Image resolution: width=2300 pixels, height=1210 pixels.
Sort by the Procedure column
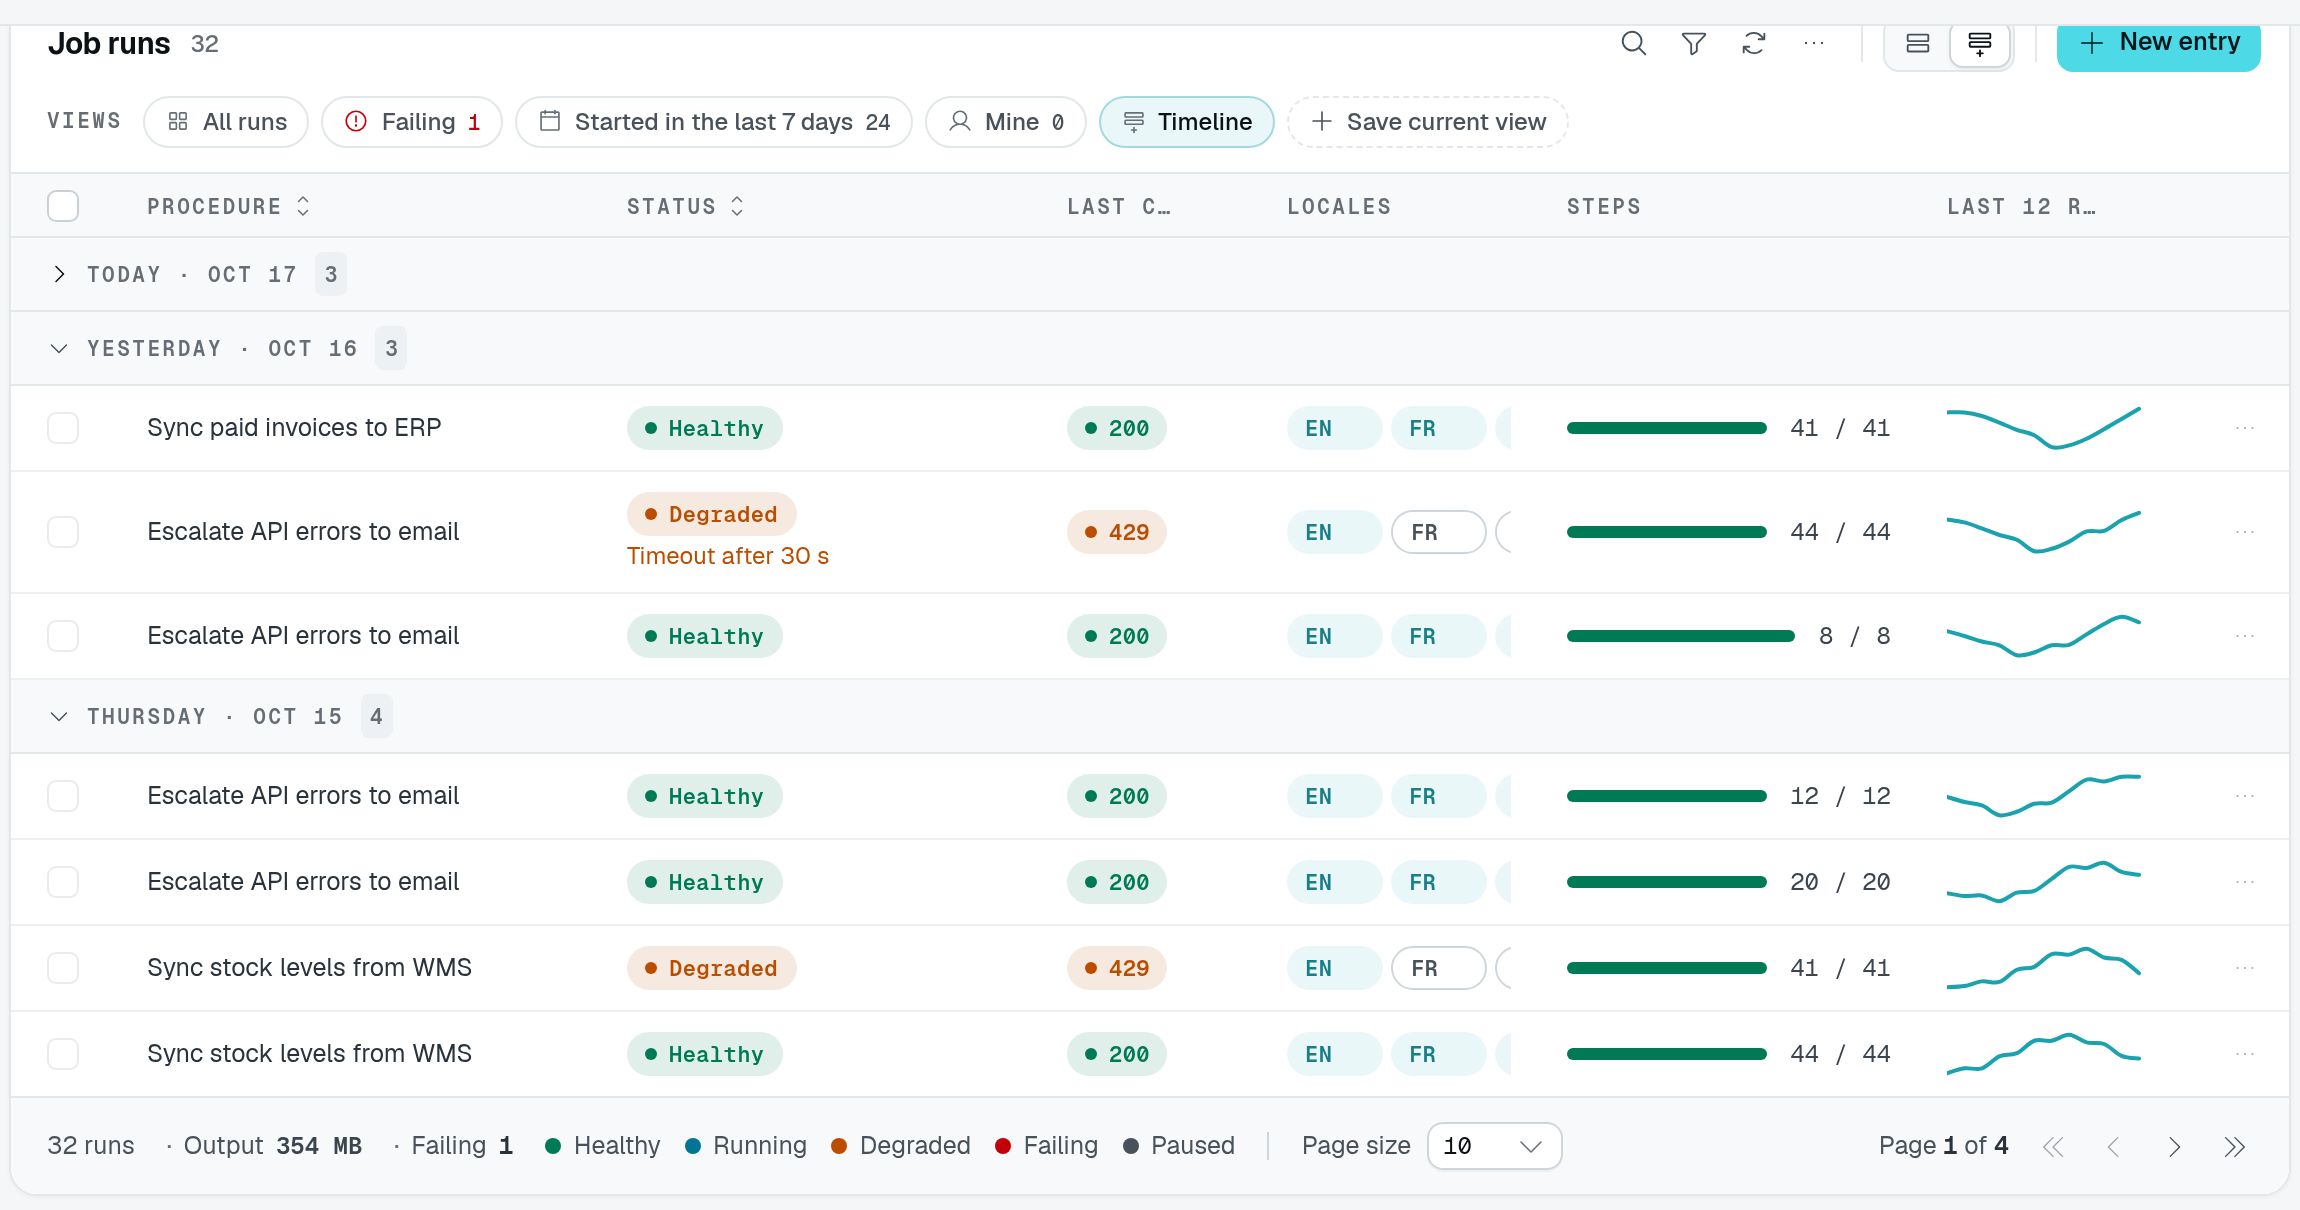229,206
